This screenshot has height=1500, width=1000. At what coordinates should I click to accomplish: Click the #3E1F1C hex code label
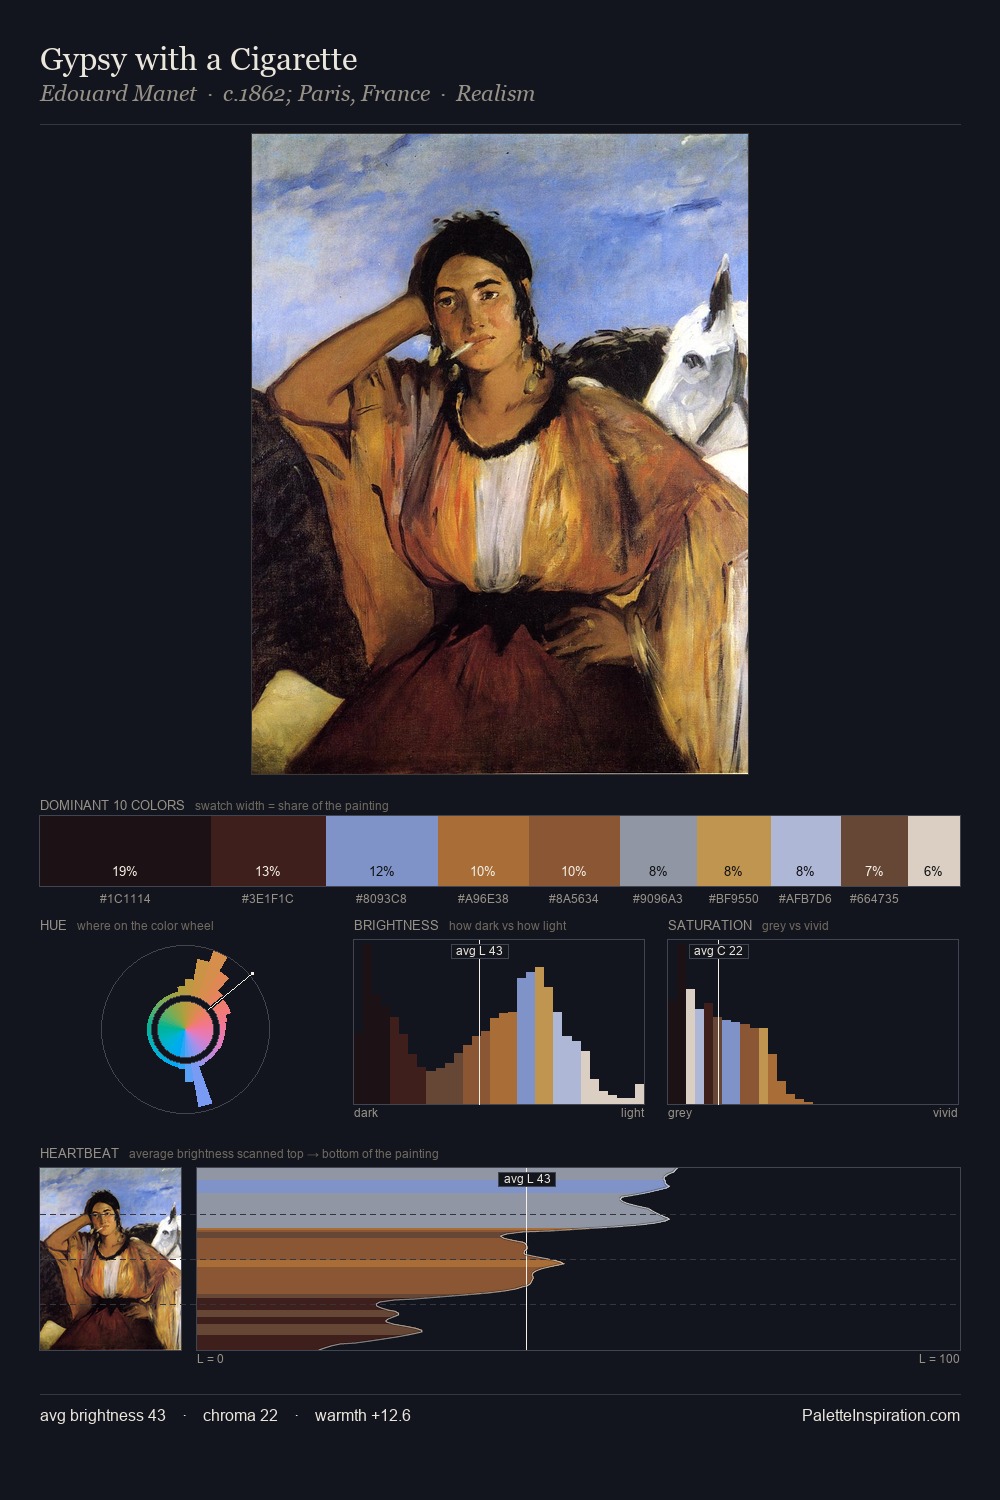tap(268, 899)
